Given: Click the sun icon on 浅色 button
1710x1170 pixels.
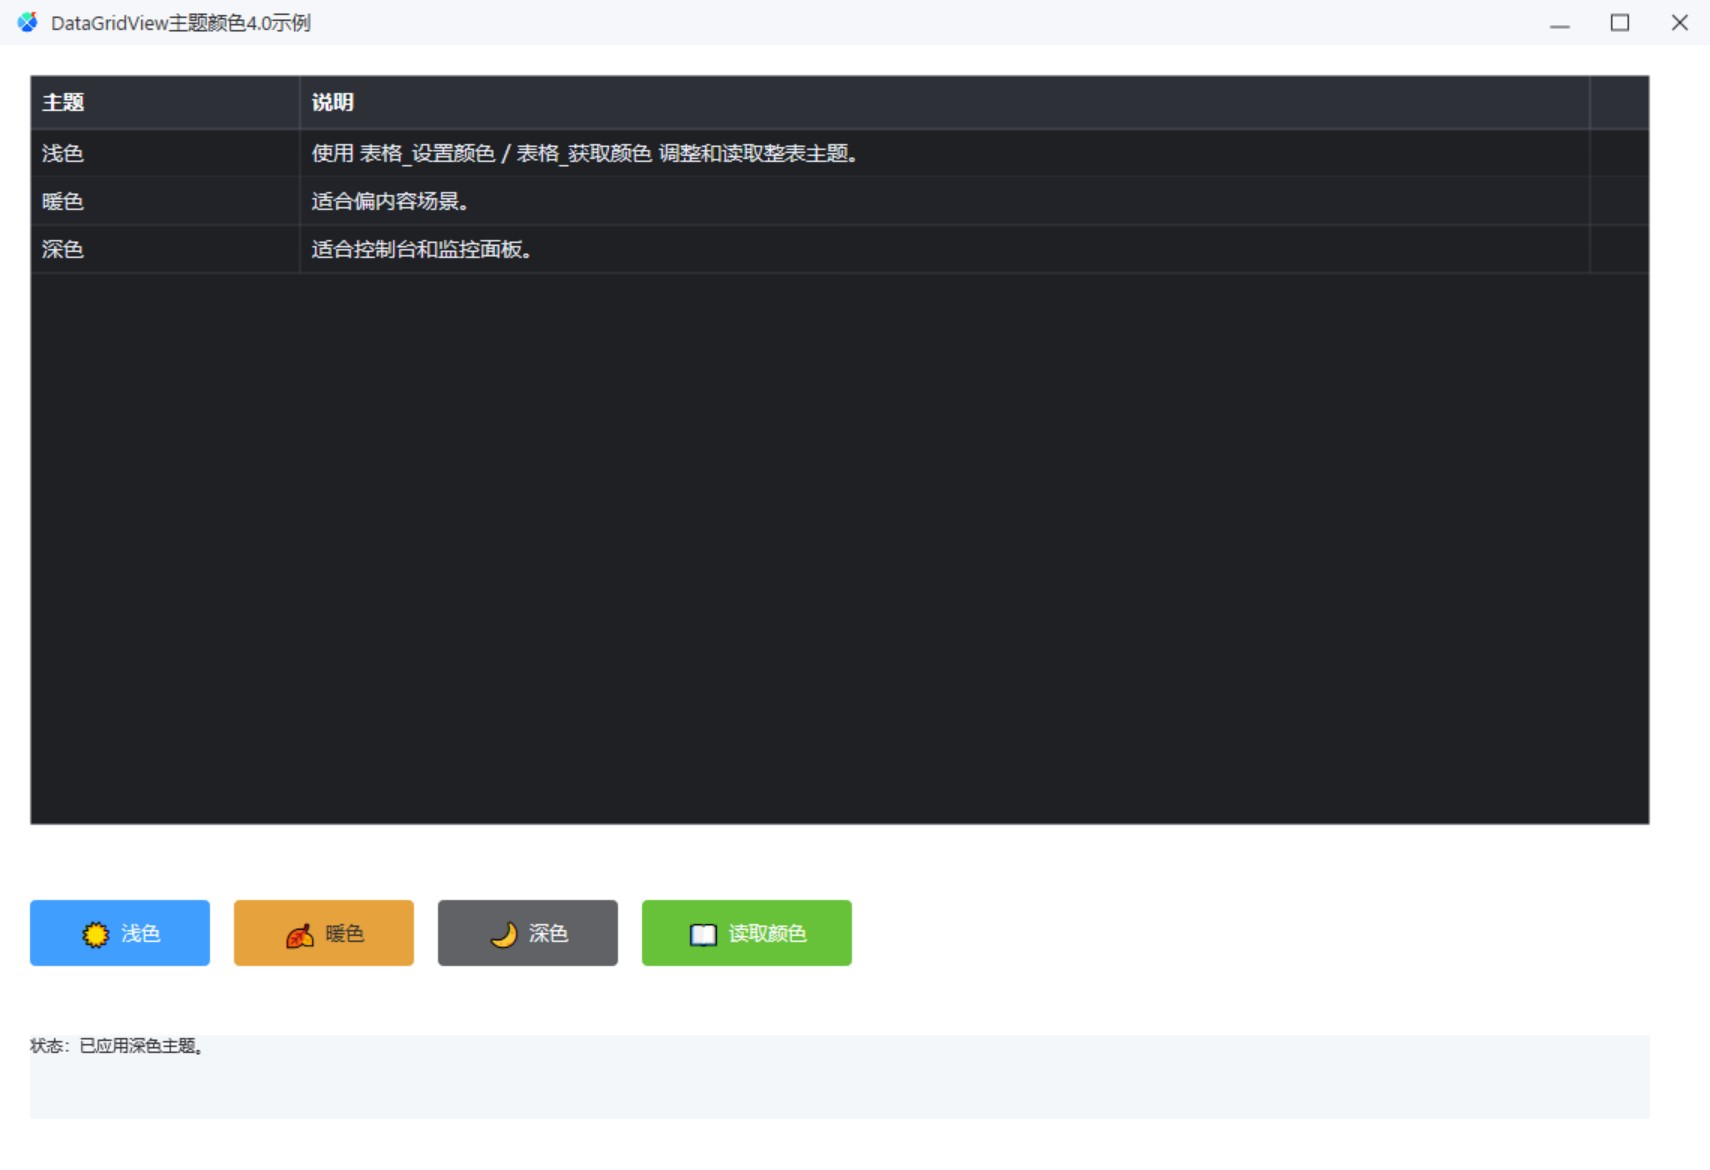Looking at the screenshot, I should pyautogui.click(x=95, y=934).
